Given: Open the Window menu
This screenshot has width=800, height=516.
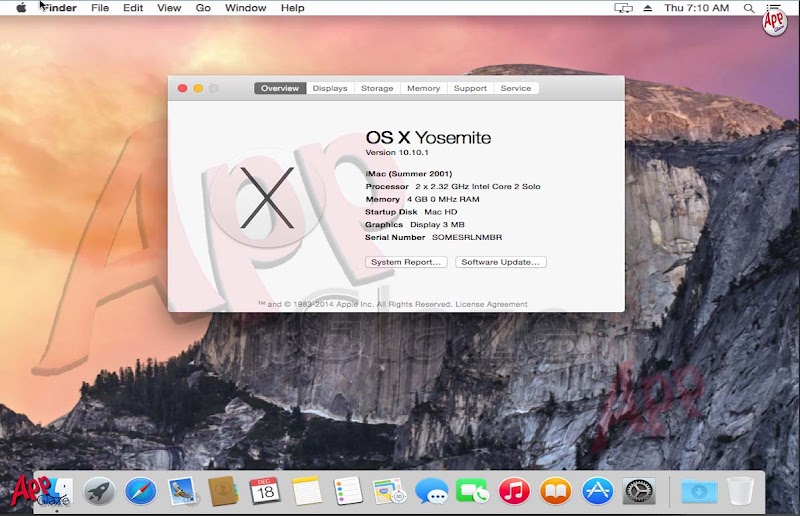Looking at the screenshot, I should coord(245,8).
